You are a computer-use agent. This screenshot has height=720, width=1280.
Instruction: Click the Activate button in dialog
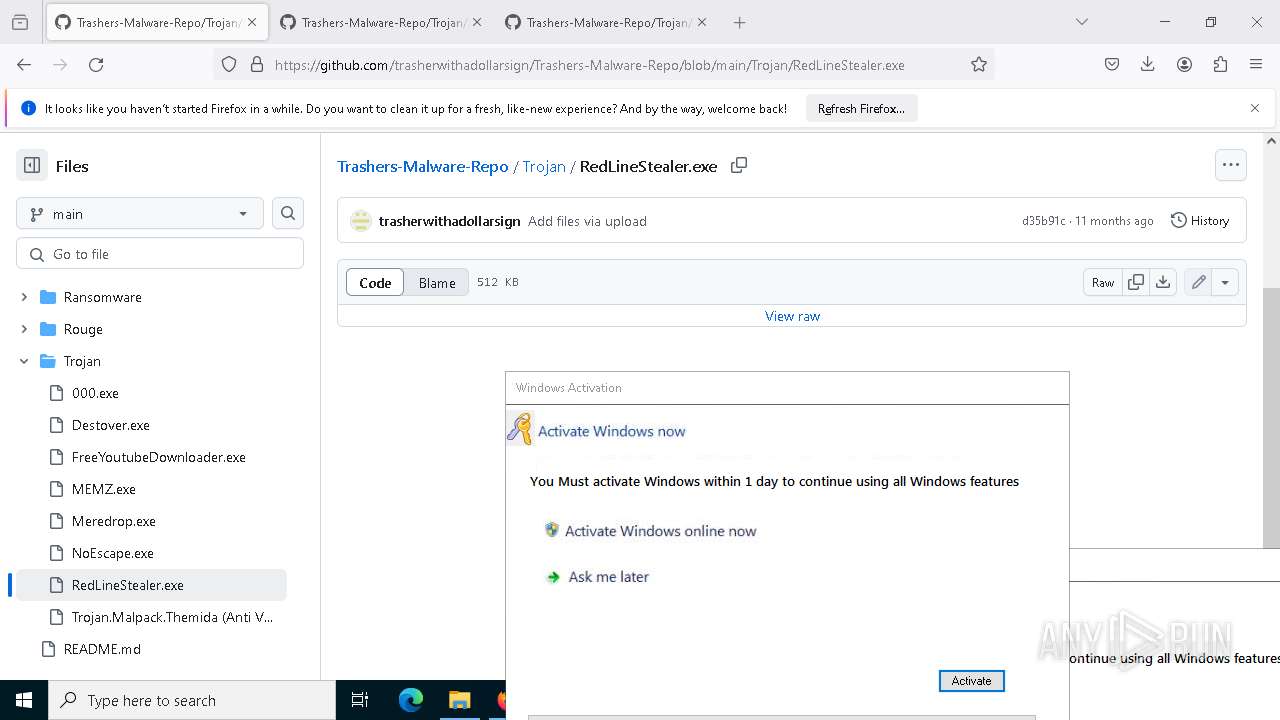(971, 681)
